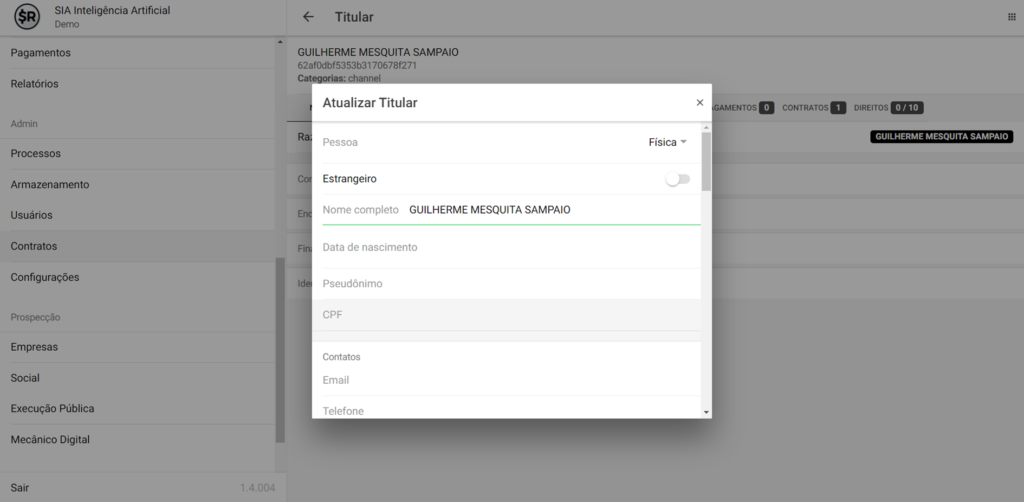Select Processos under Admin

pyautogui.click(x=35, y=154)
